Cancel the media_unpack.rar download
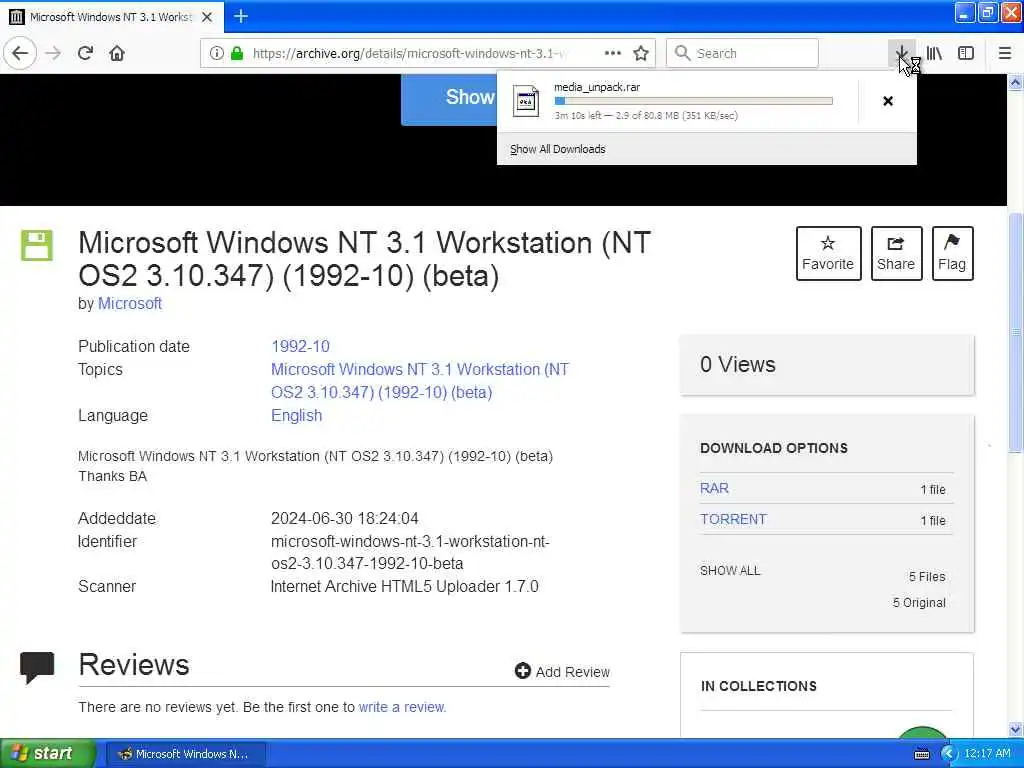The width and height of the screenshot is (1024, 768). click(x=888, y=101)
